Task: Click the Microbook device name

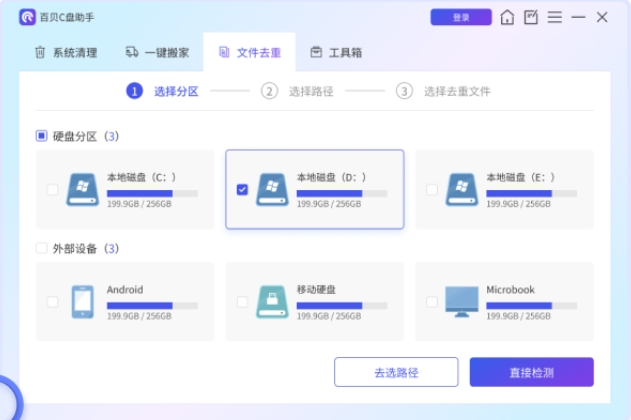Action: [510, 290]
